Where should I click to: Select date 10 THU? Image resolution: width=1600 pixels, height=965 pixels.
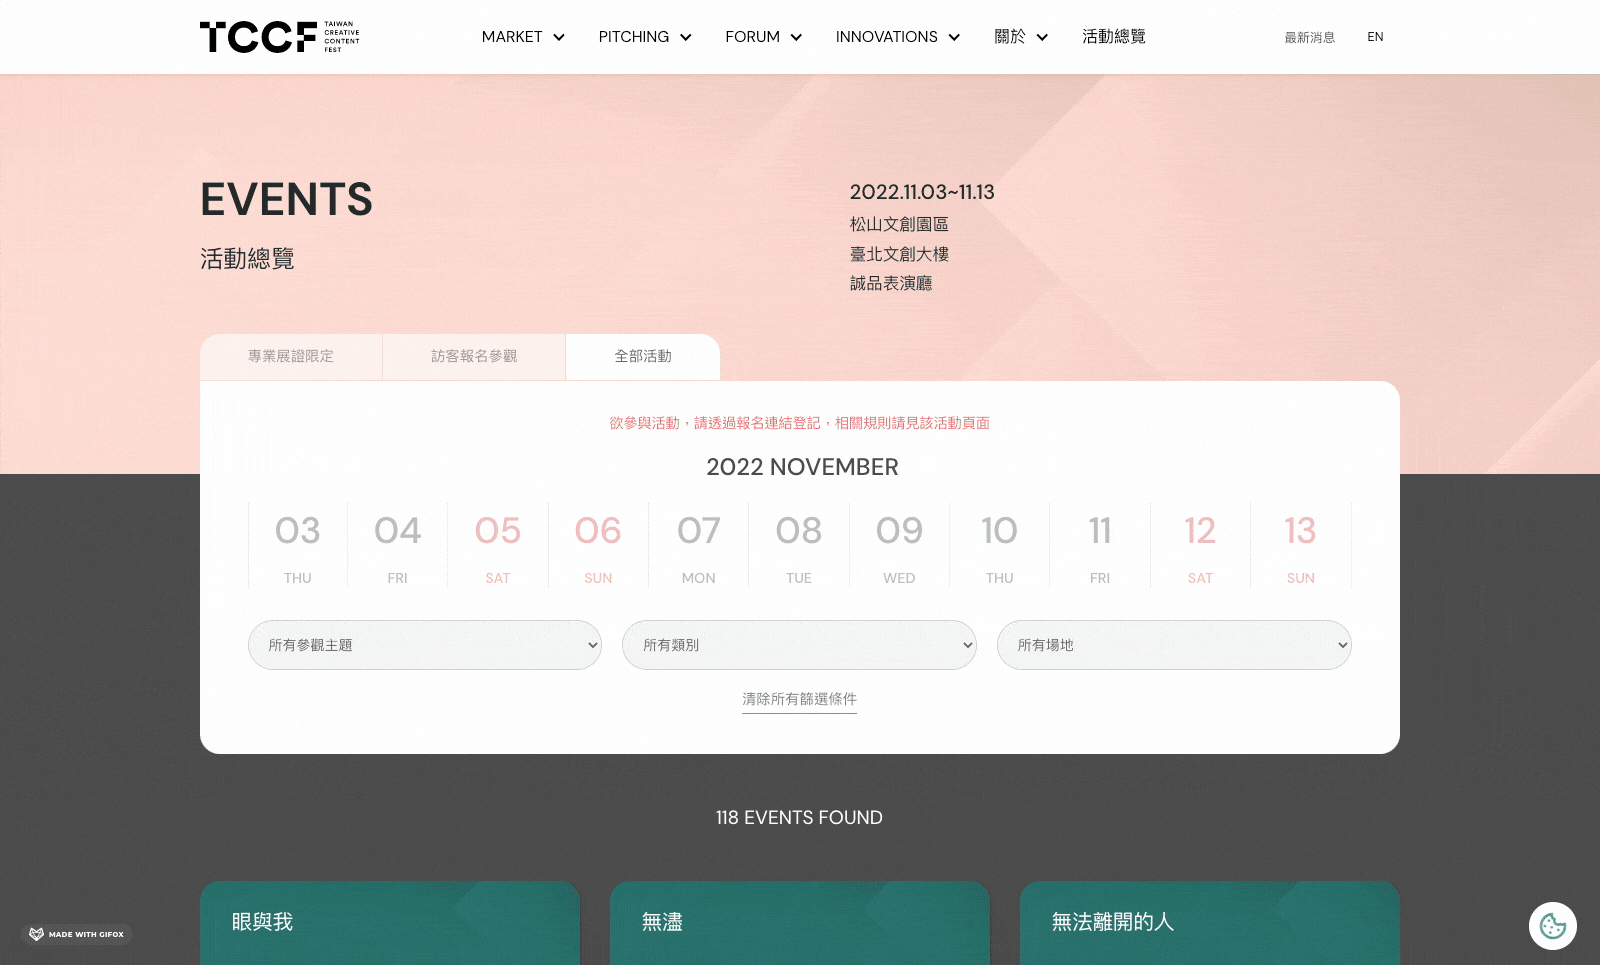[x=1000, y=546]
